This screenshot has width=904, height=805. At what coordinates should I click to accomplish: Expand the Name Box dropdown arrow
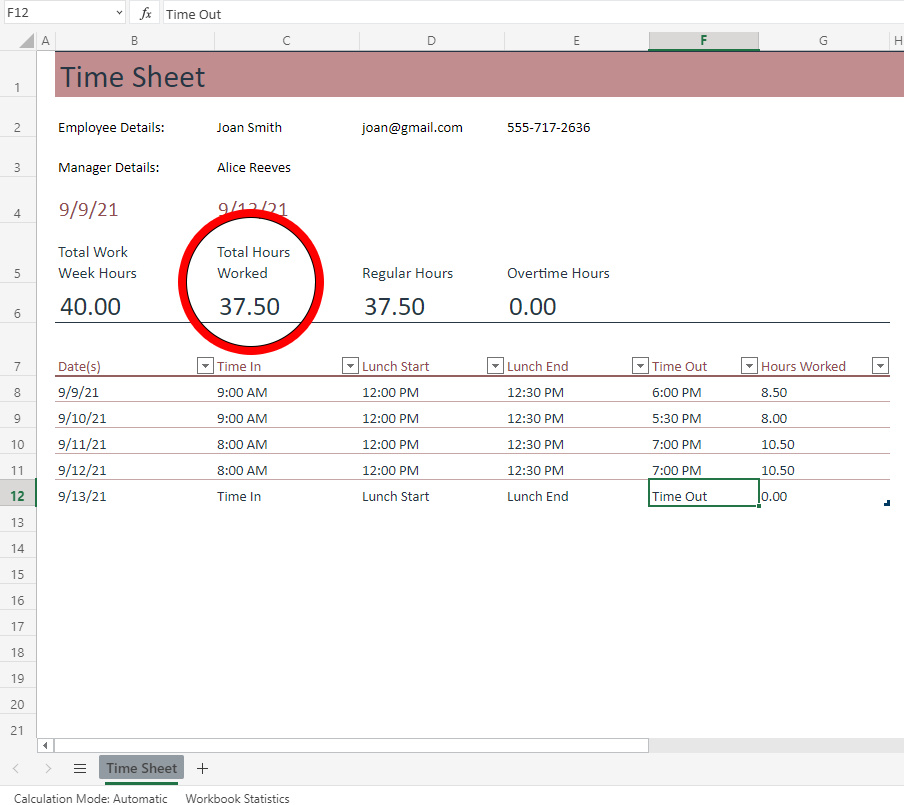click(119, 13)
